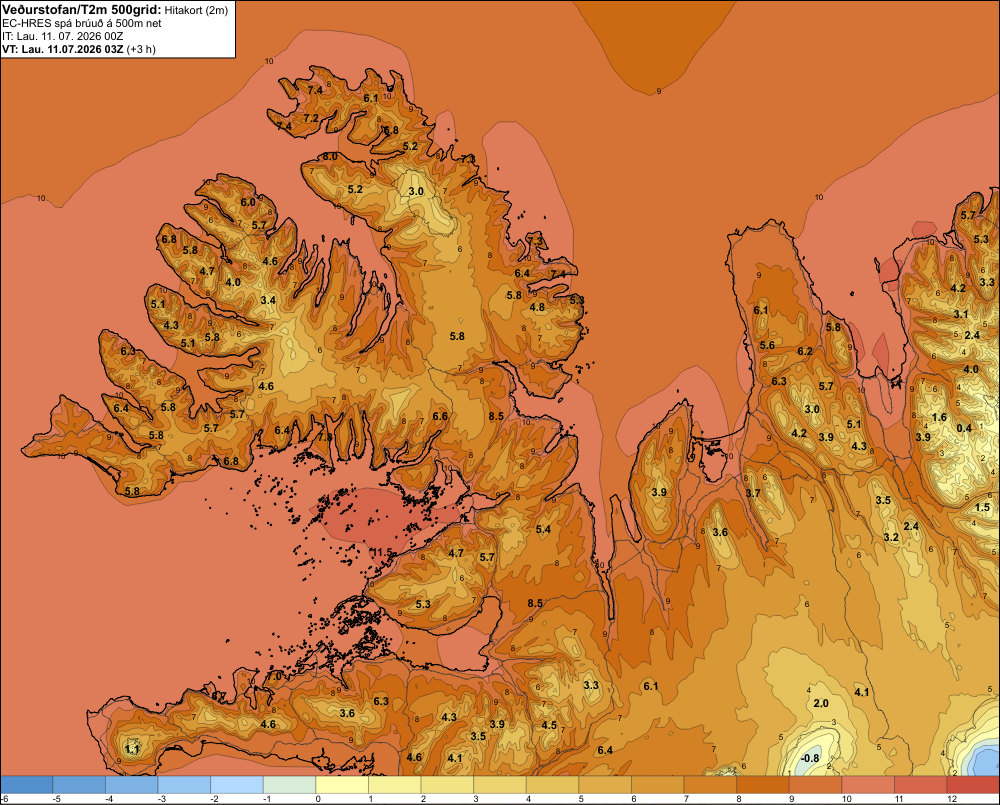Click the 7.0 temperature value on the map
1000x805 pixels.
click(x=274, y=676)
